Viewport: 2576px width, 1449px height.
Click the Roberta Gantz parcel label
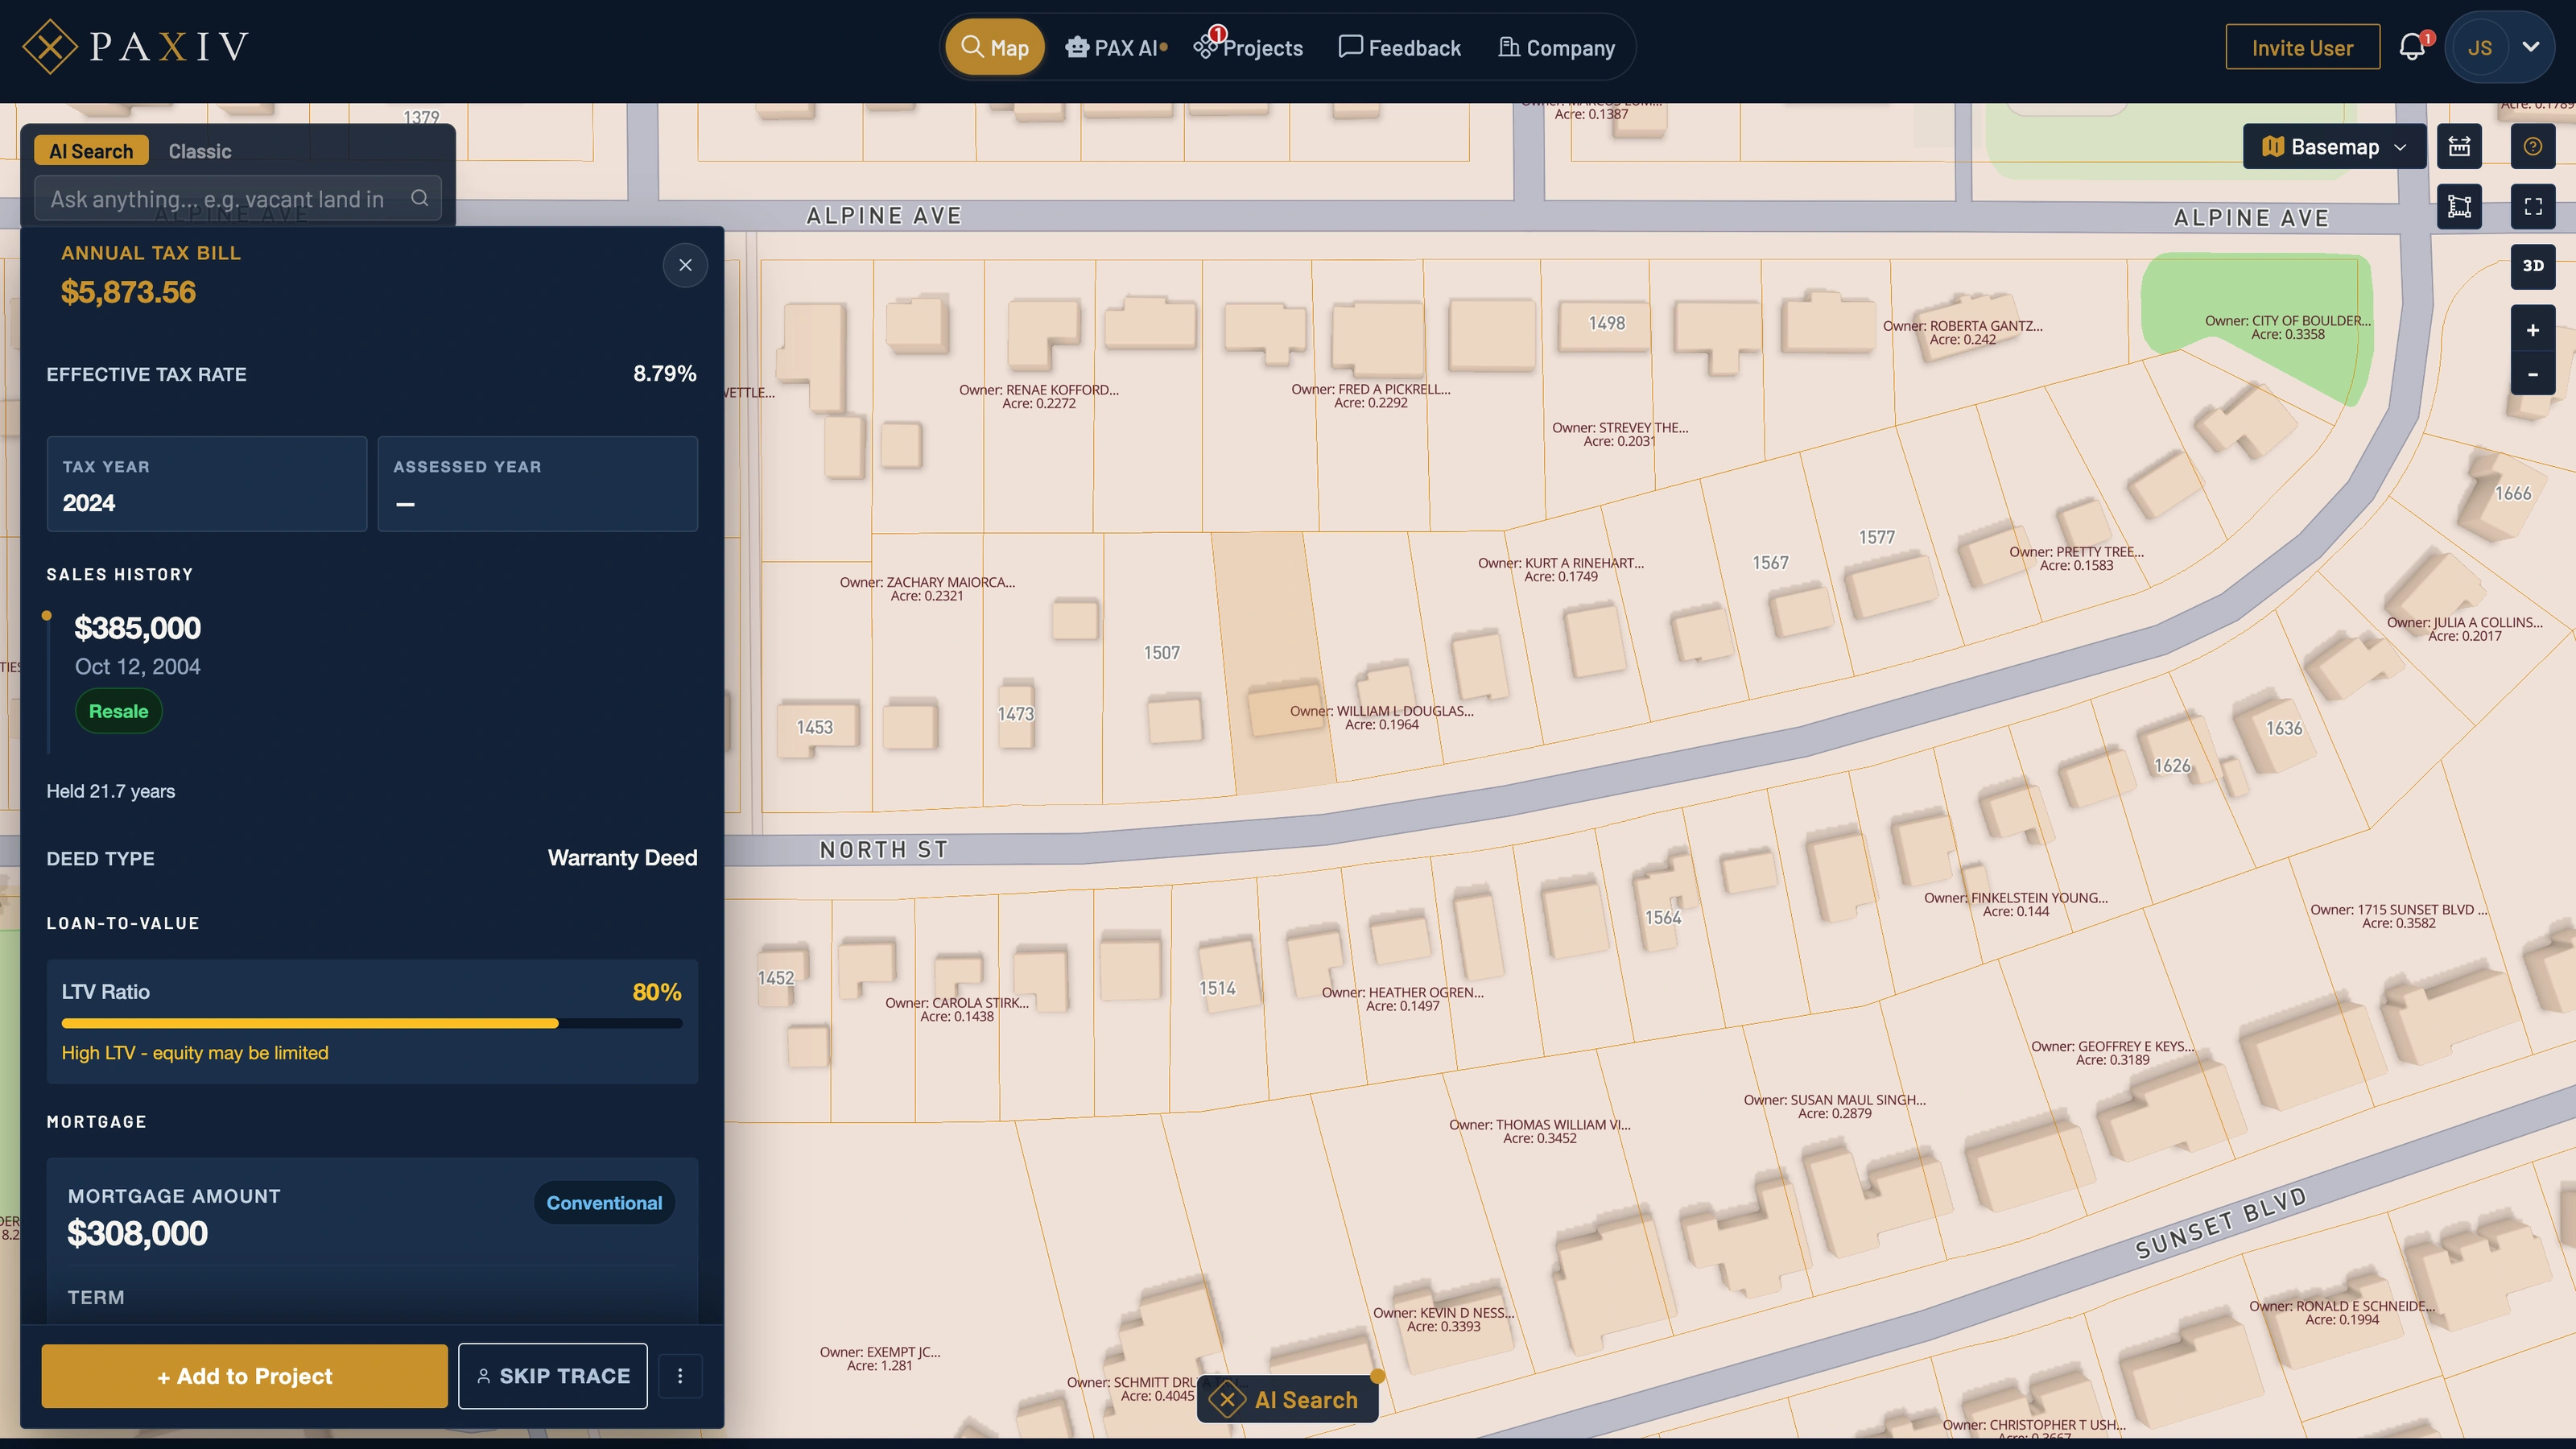1962,333
